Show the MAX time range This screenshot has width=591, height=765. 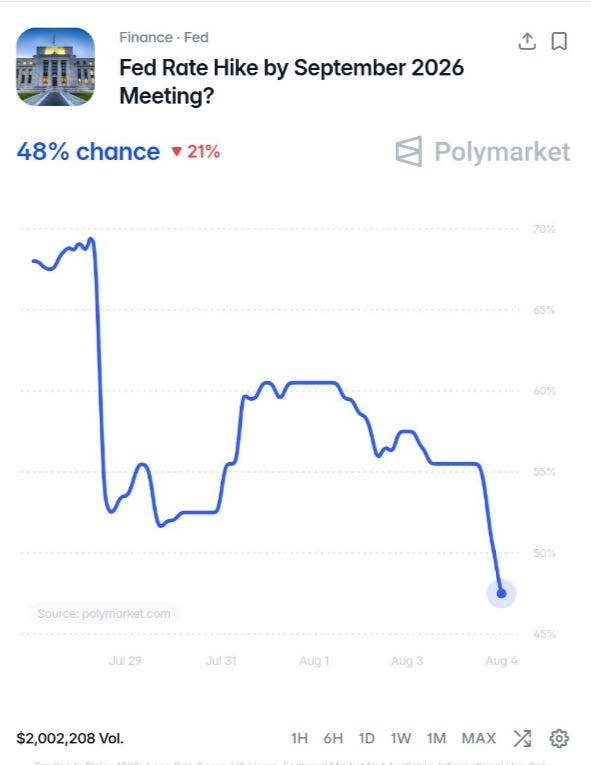(479, 738)
